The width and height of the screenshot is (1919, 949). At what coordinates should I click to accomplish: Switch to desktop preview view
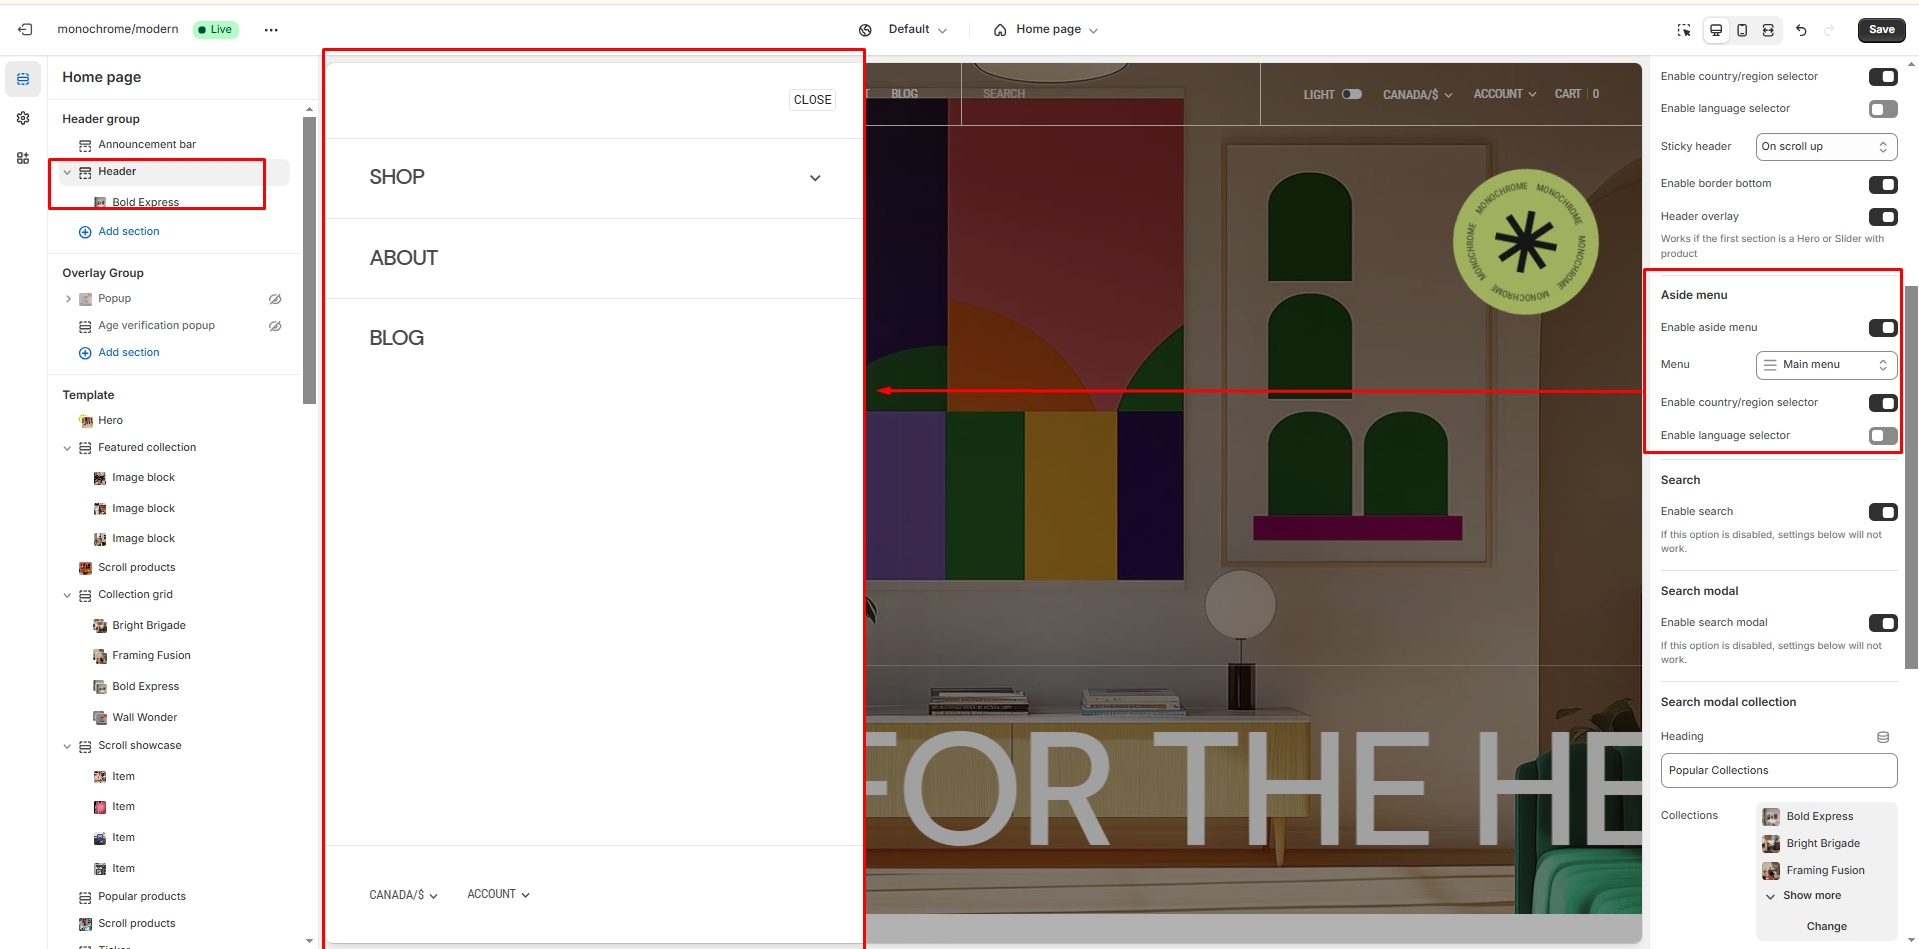pos(1716,30)
